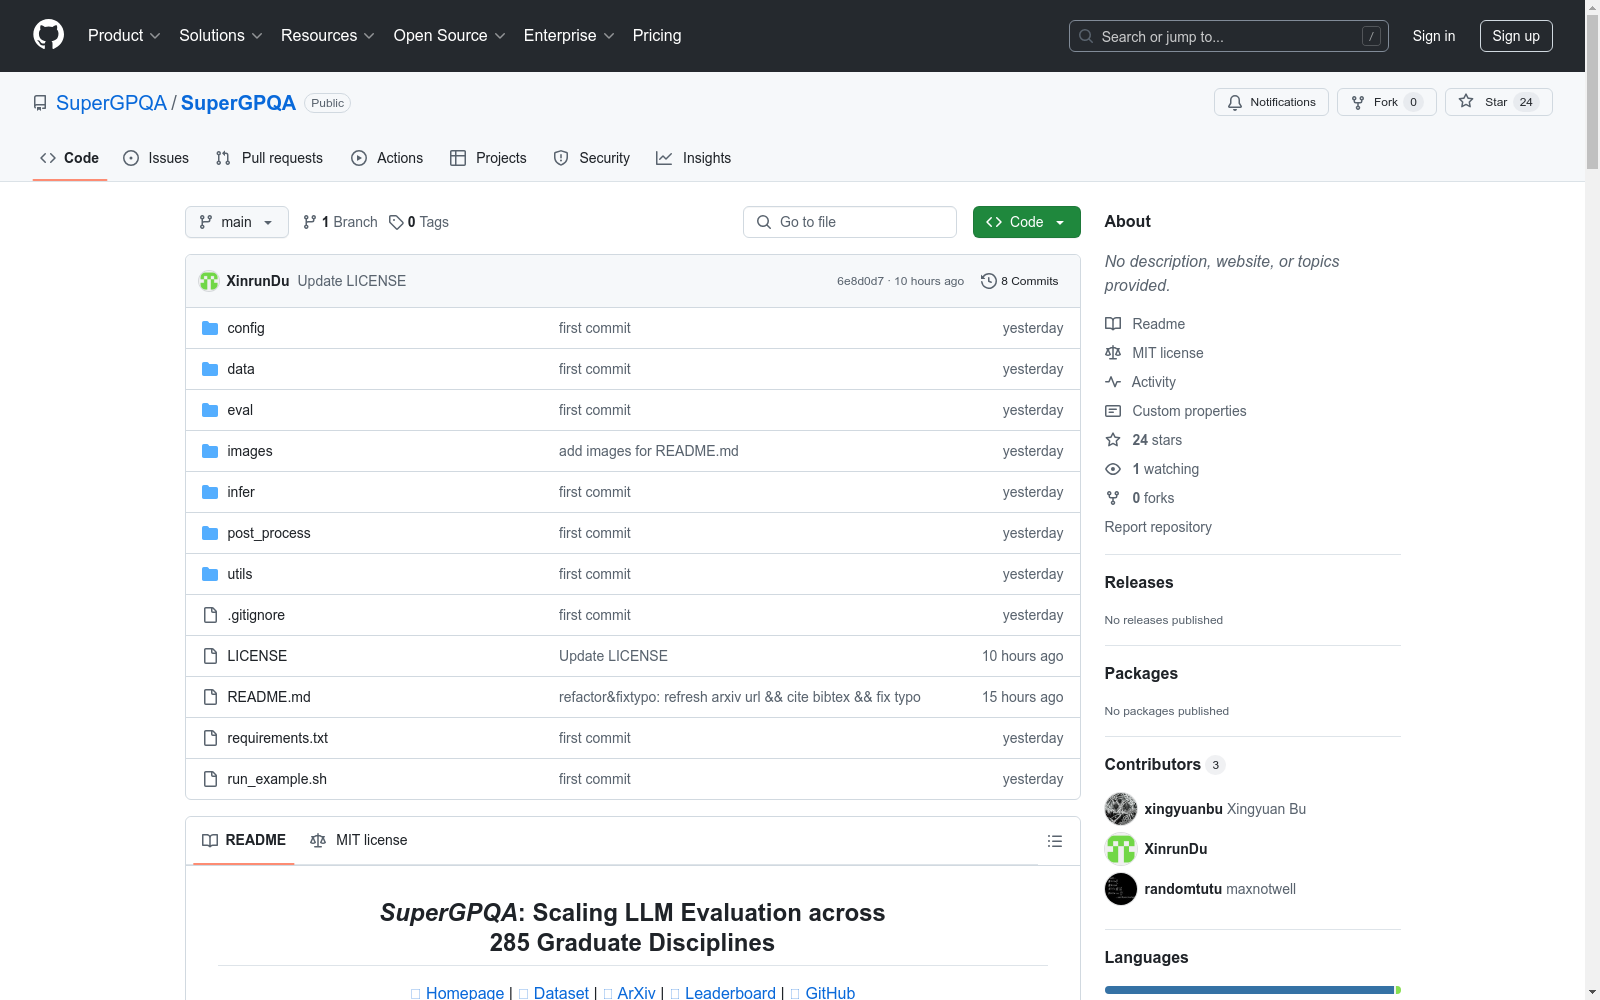Click the config folder icon
This screenshot has height=1000, width=1600.
(x=210, y=328)
